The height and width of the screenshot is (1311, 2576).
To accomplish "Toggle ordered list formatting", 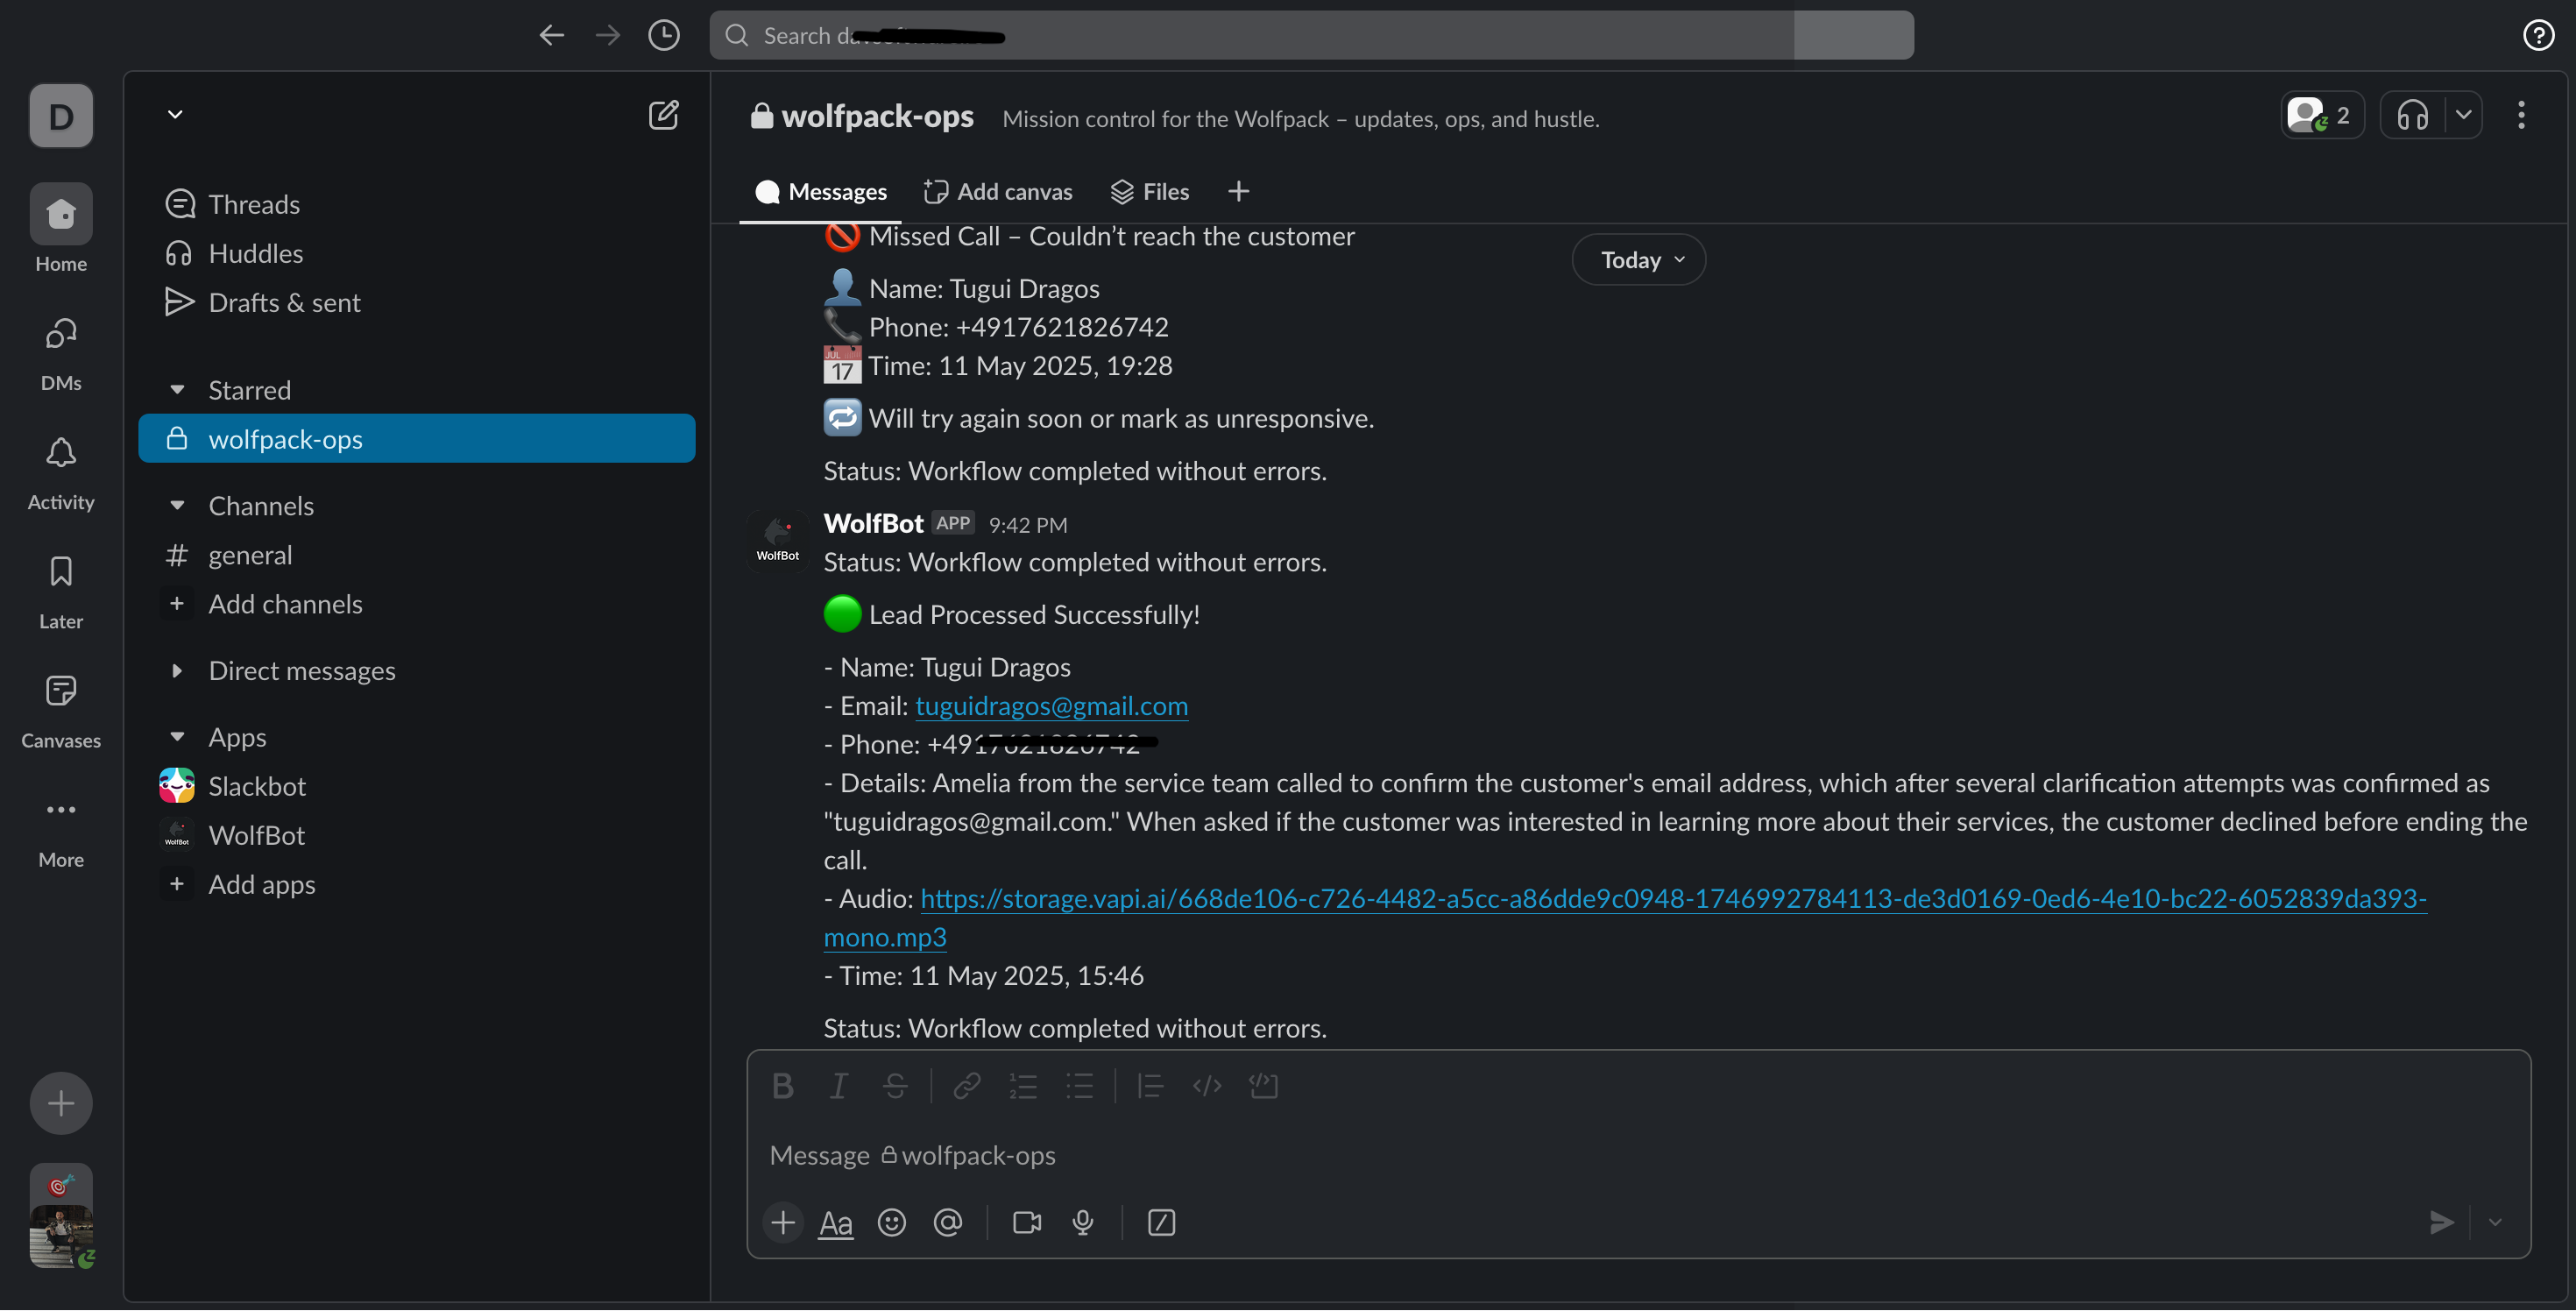I will tap(1022, 1086).
